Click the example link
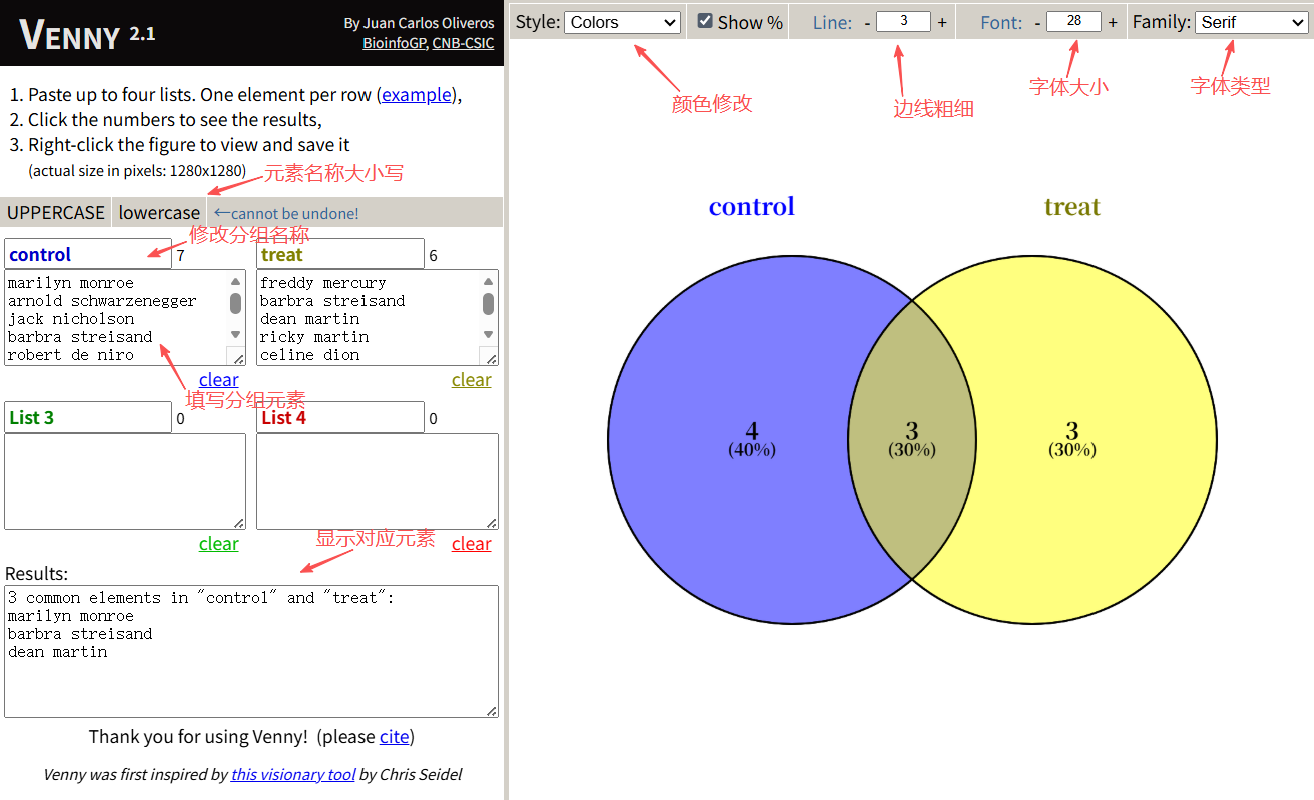Viewport: 1314px width, 800px height. 417,95
